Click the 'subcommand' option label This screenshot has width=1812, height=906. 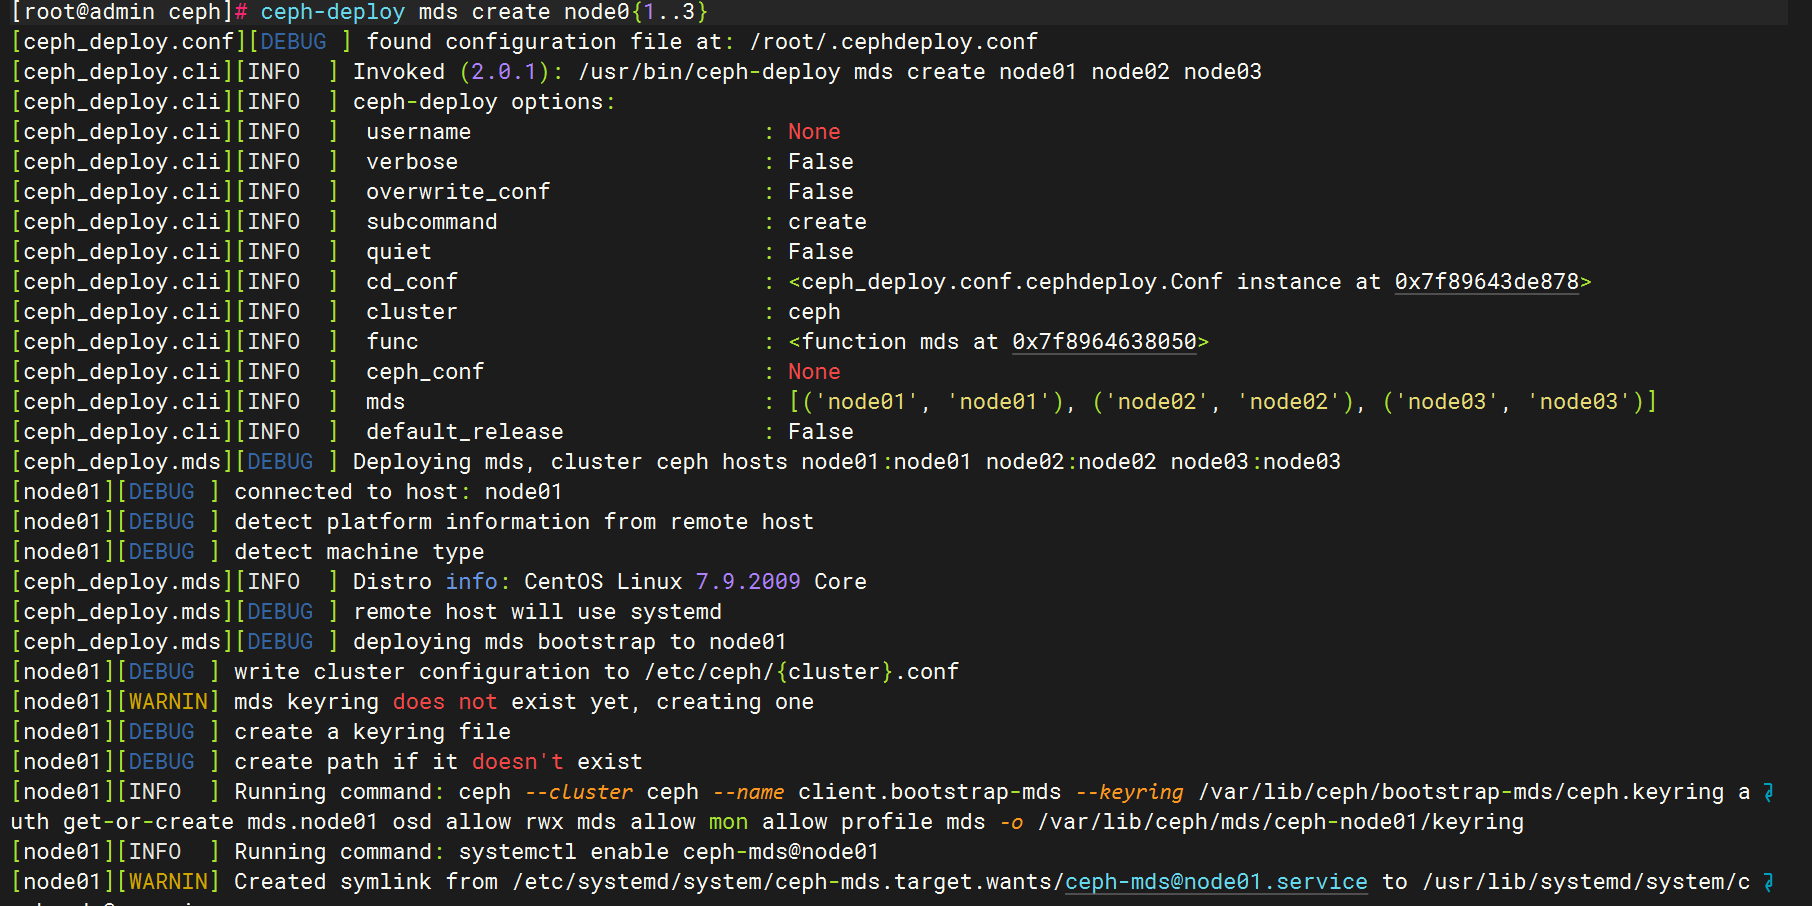click(x=432, y=222)
